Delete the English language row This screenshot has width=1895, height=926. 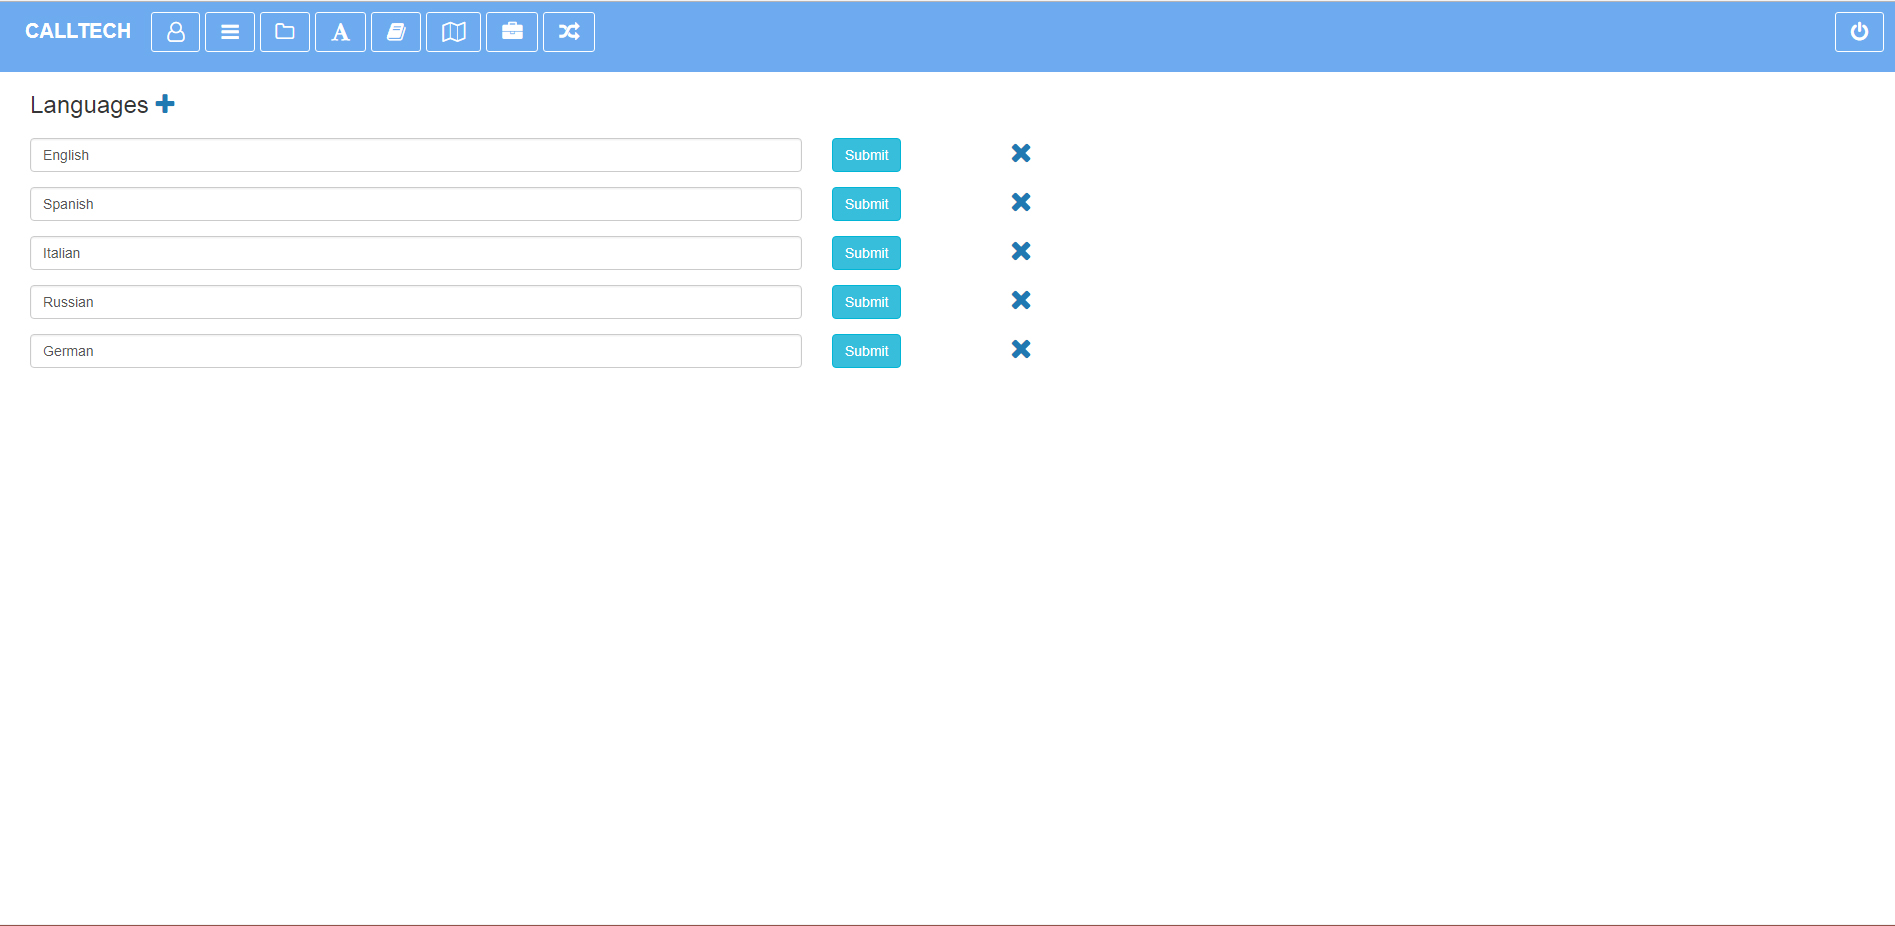pos(1020,153)
